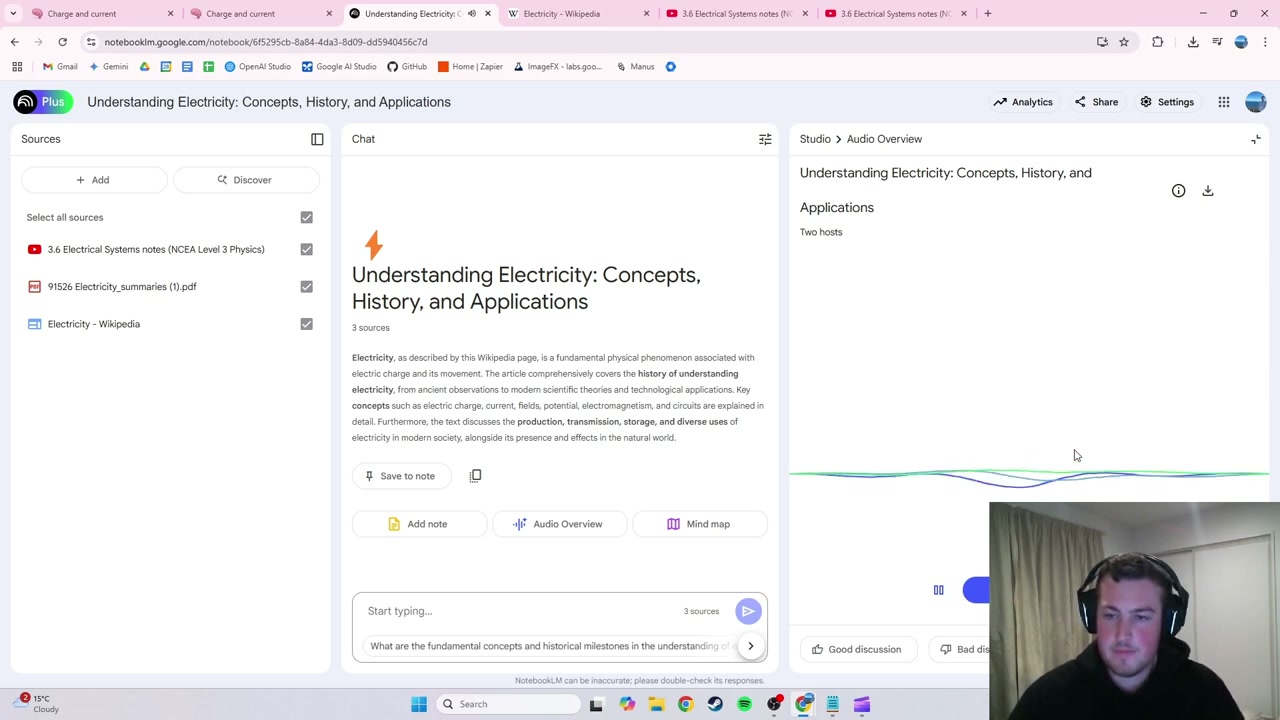Image resolution: width=1280 pixels, height=720 pixels.
Task: Submit chat with the send arrow
Action: pyautogui.click(x=748, y=611)
